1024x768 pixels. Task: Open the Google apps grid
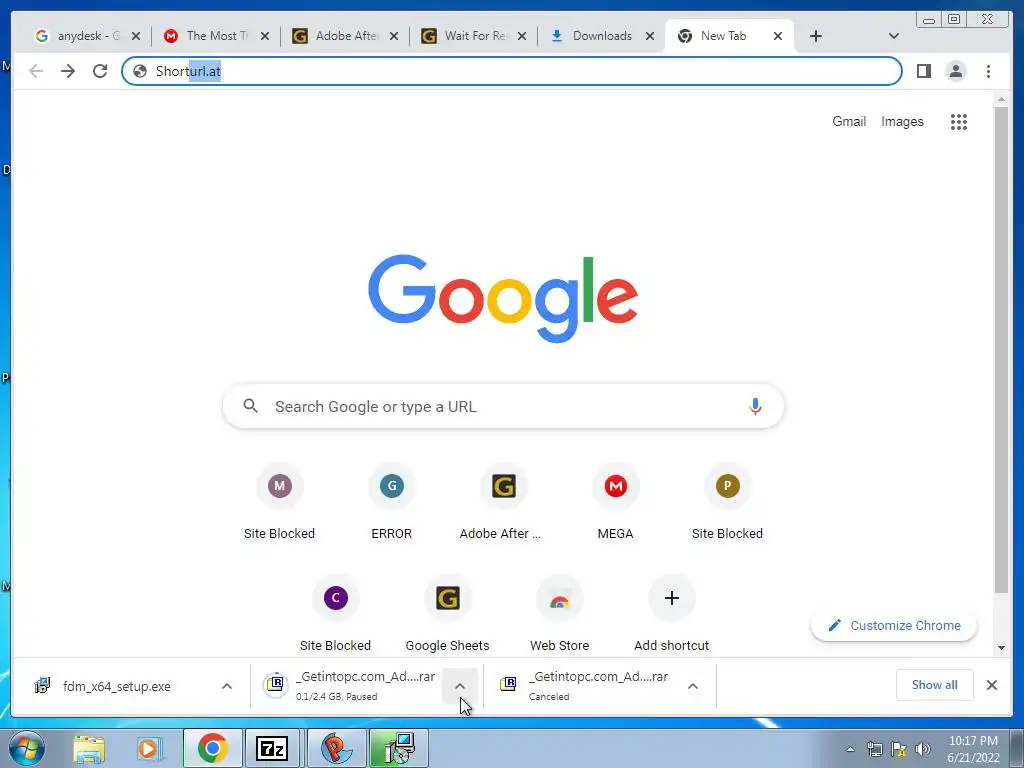click(x=959, y=121)
